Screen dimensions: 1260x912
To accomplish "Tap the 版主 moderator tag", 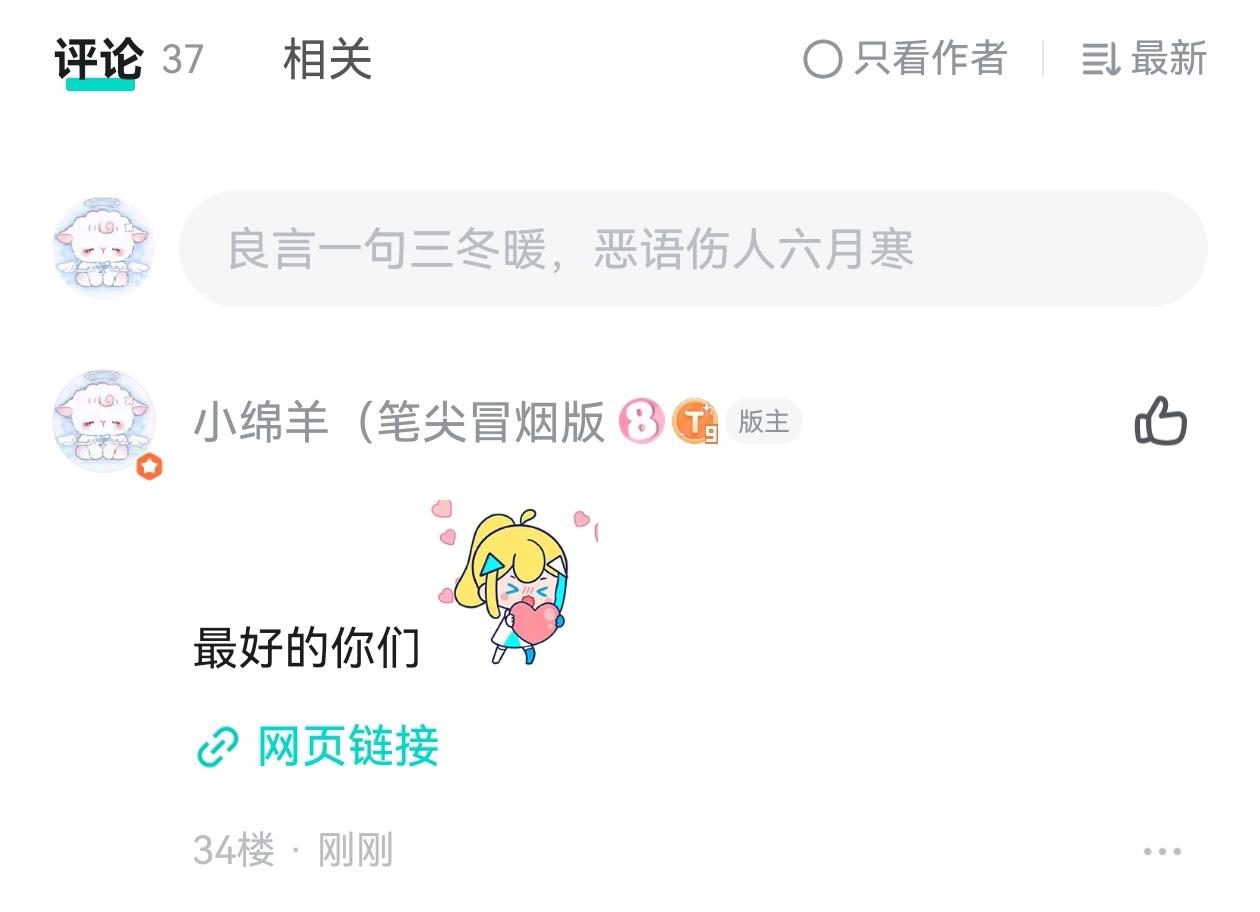I will click(764, 422).
